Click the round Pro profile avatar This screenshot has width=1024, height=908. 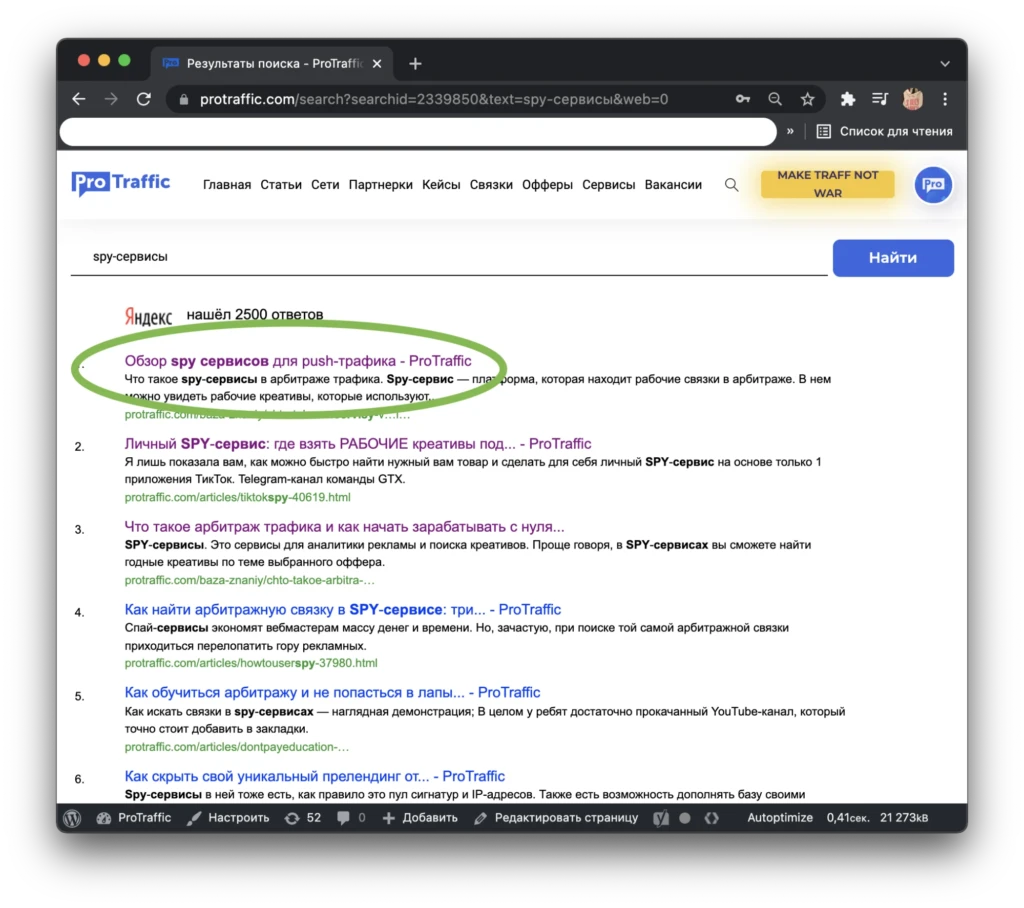tap(933, 185)
